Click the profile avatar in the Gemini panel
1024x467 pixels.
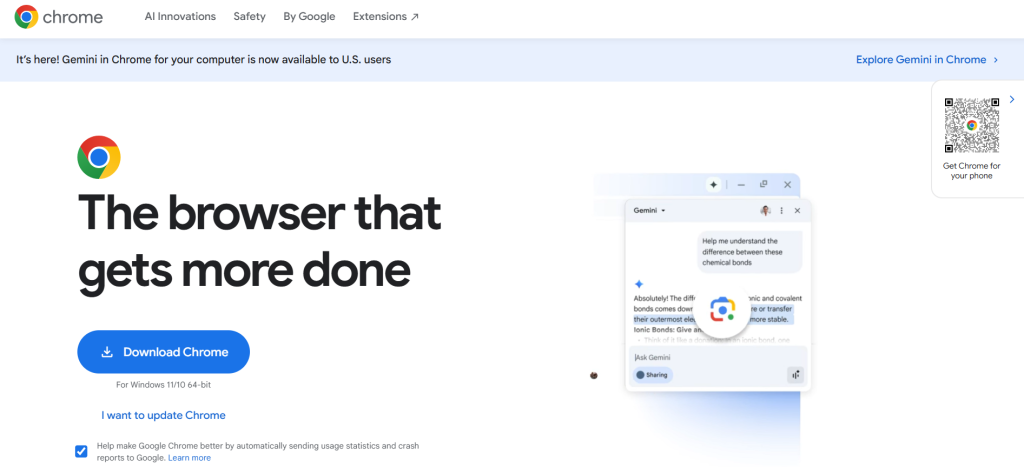coord(765,211)
